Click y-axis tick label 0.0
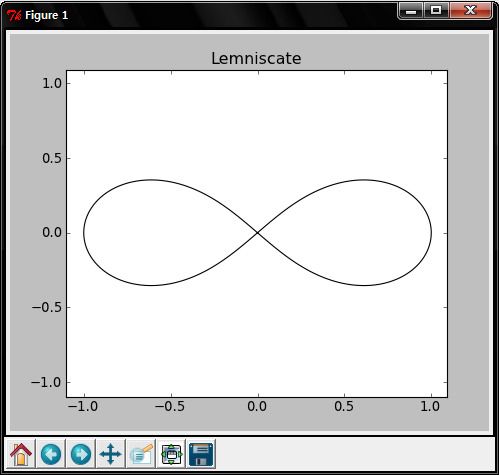Image resolution: width=499 pixels, height=475 pixels. (x=52, y=232)
